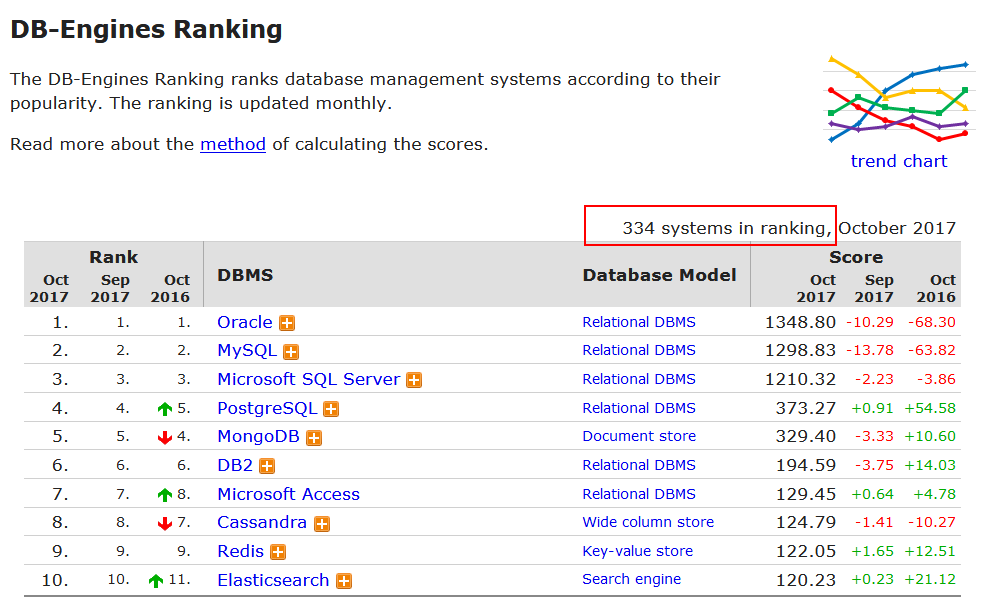Viewport: 984px width, 602px height.
Task: Open the MySQL DBMS link
Action: [247, 350]
